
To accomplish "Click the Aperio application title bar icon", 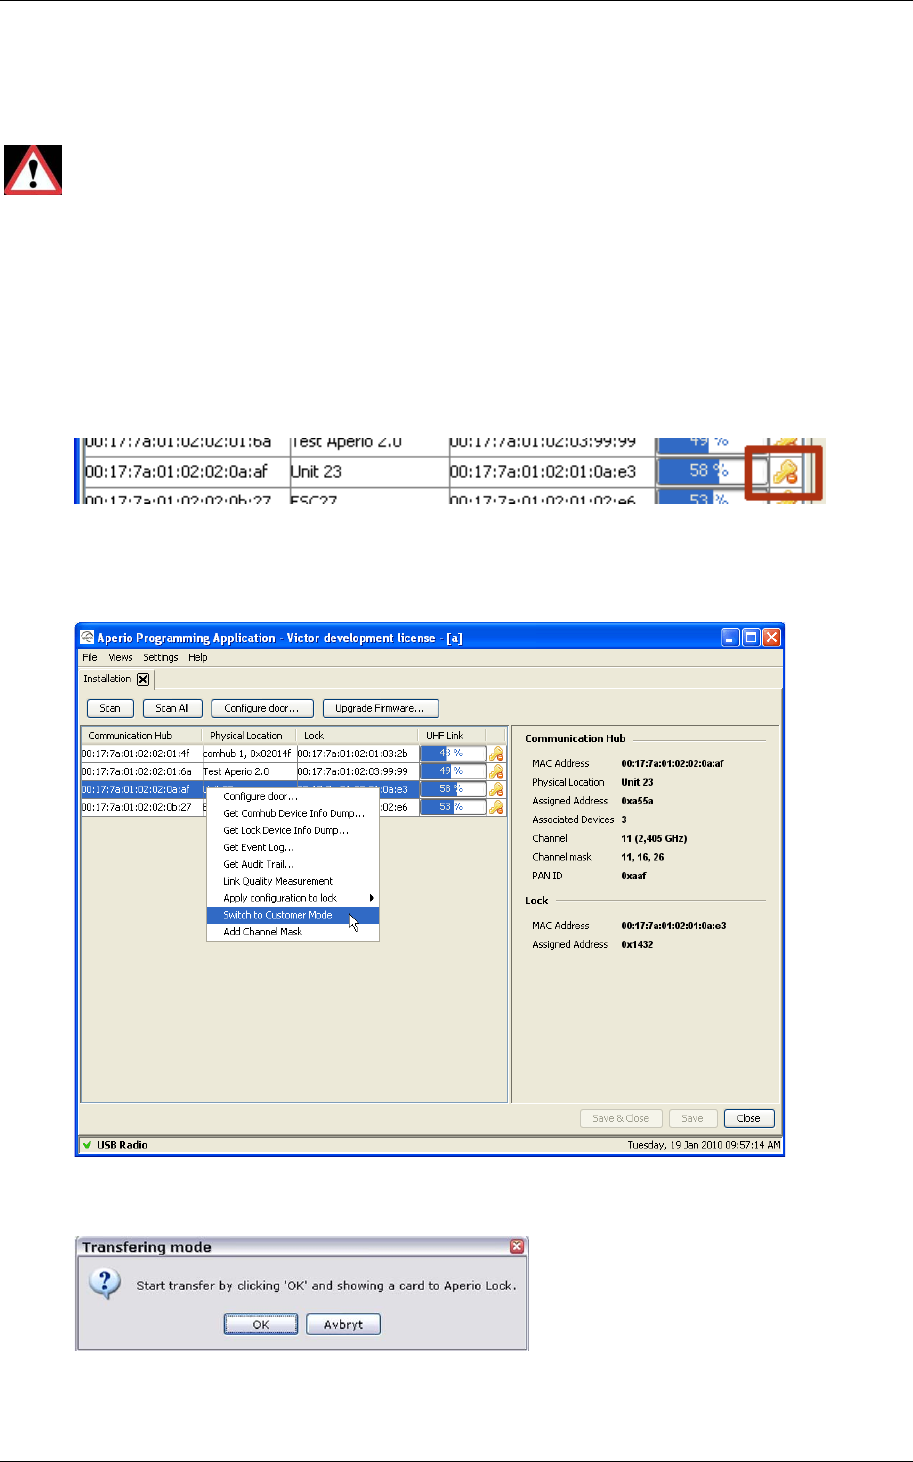I will click(87, 637).
